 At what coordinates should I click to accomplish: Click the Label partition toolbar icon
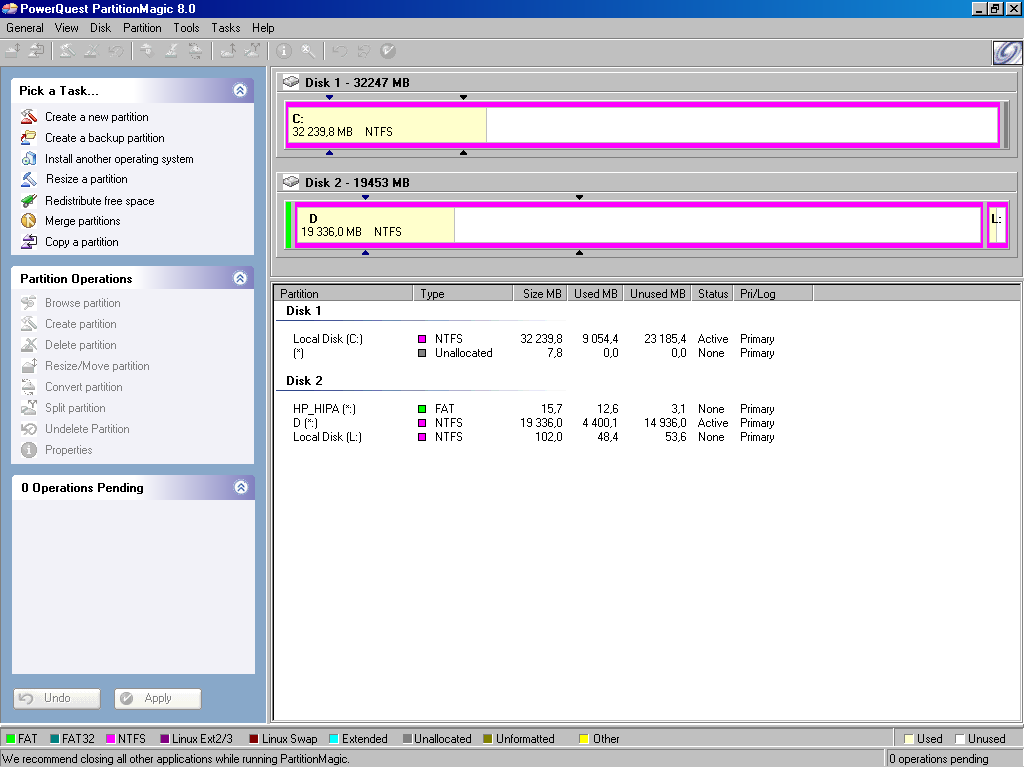pyautogui.click(x=147, y=51)
